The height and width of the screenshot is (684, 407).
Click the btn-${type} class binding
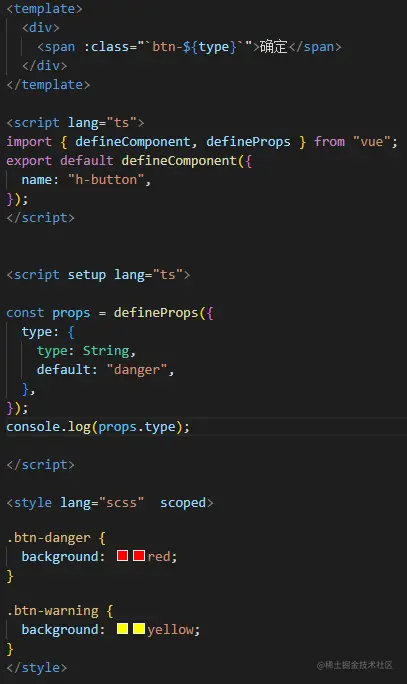pyautogui.click(x=195, y=47)
